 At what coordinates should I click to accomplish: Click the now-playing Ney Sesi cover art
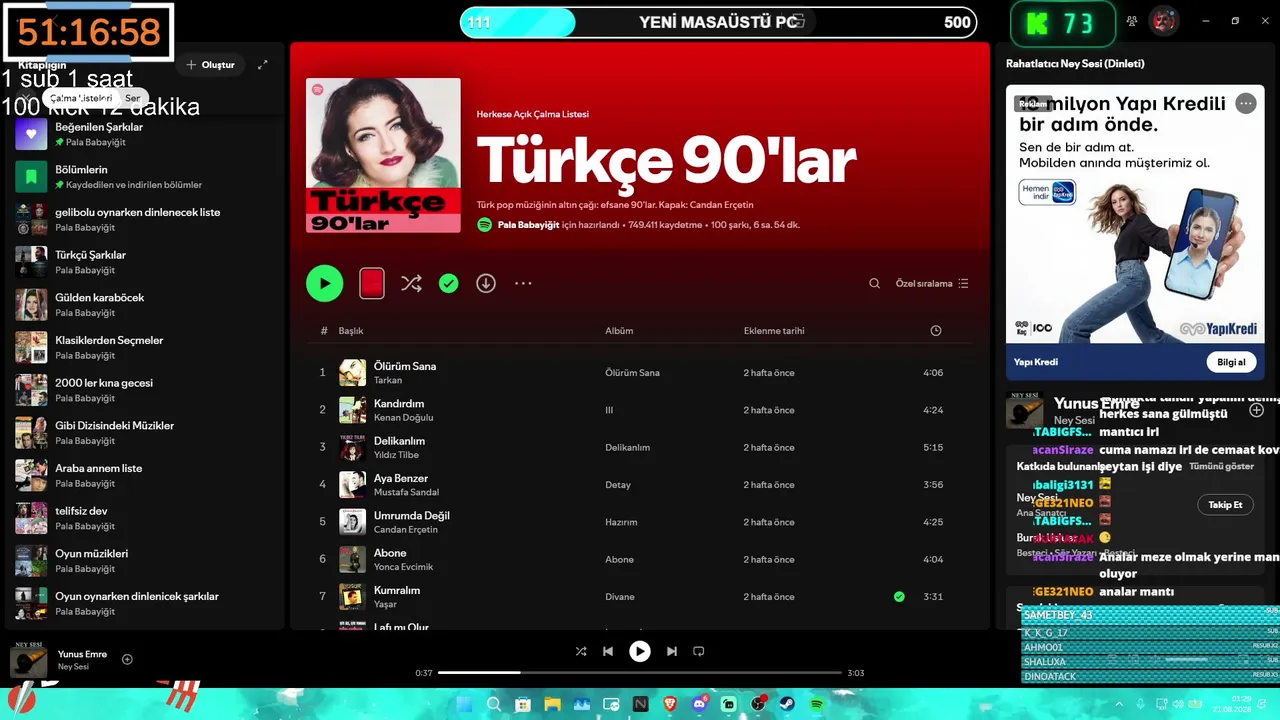pos(28,660)
